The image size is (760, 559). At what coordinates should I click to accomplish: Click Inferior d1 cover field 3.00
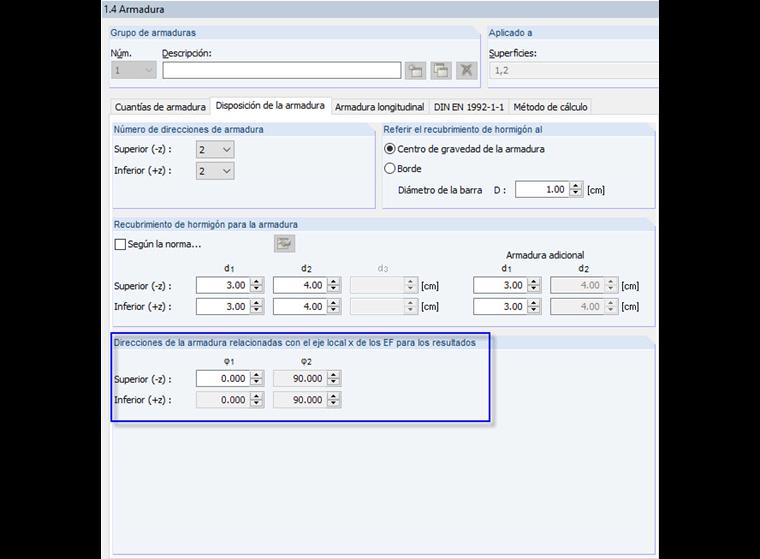(222, 306)
